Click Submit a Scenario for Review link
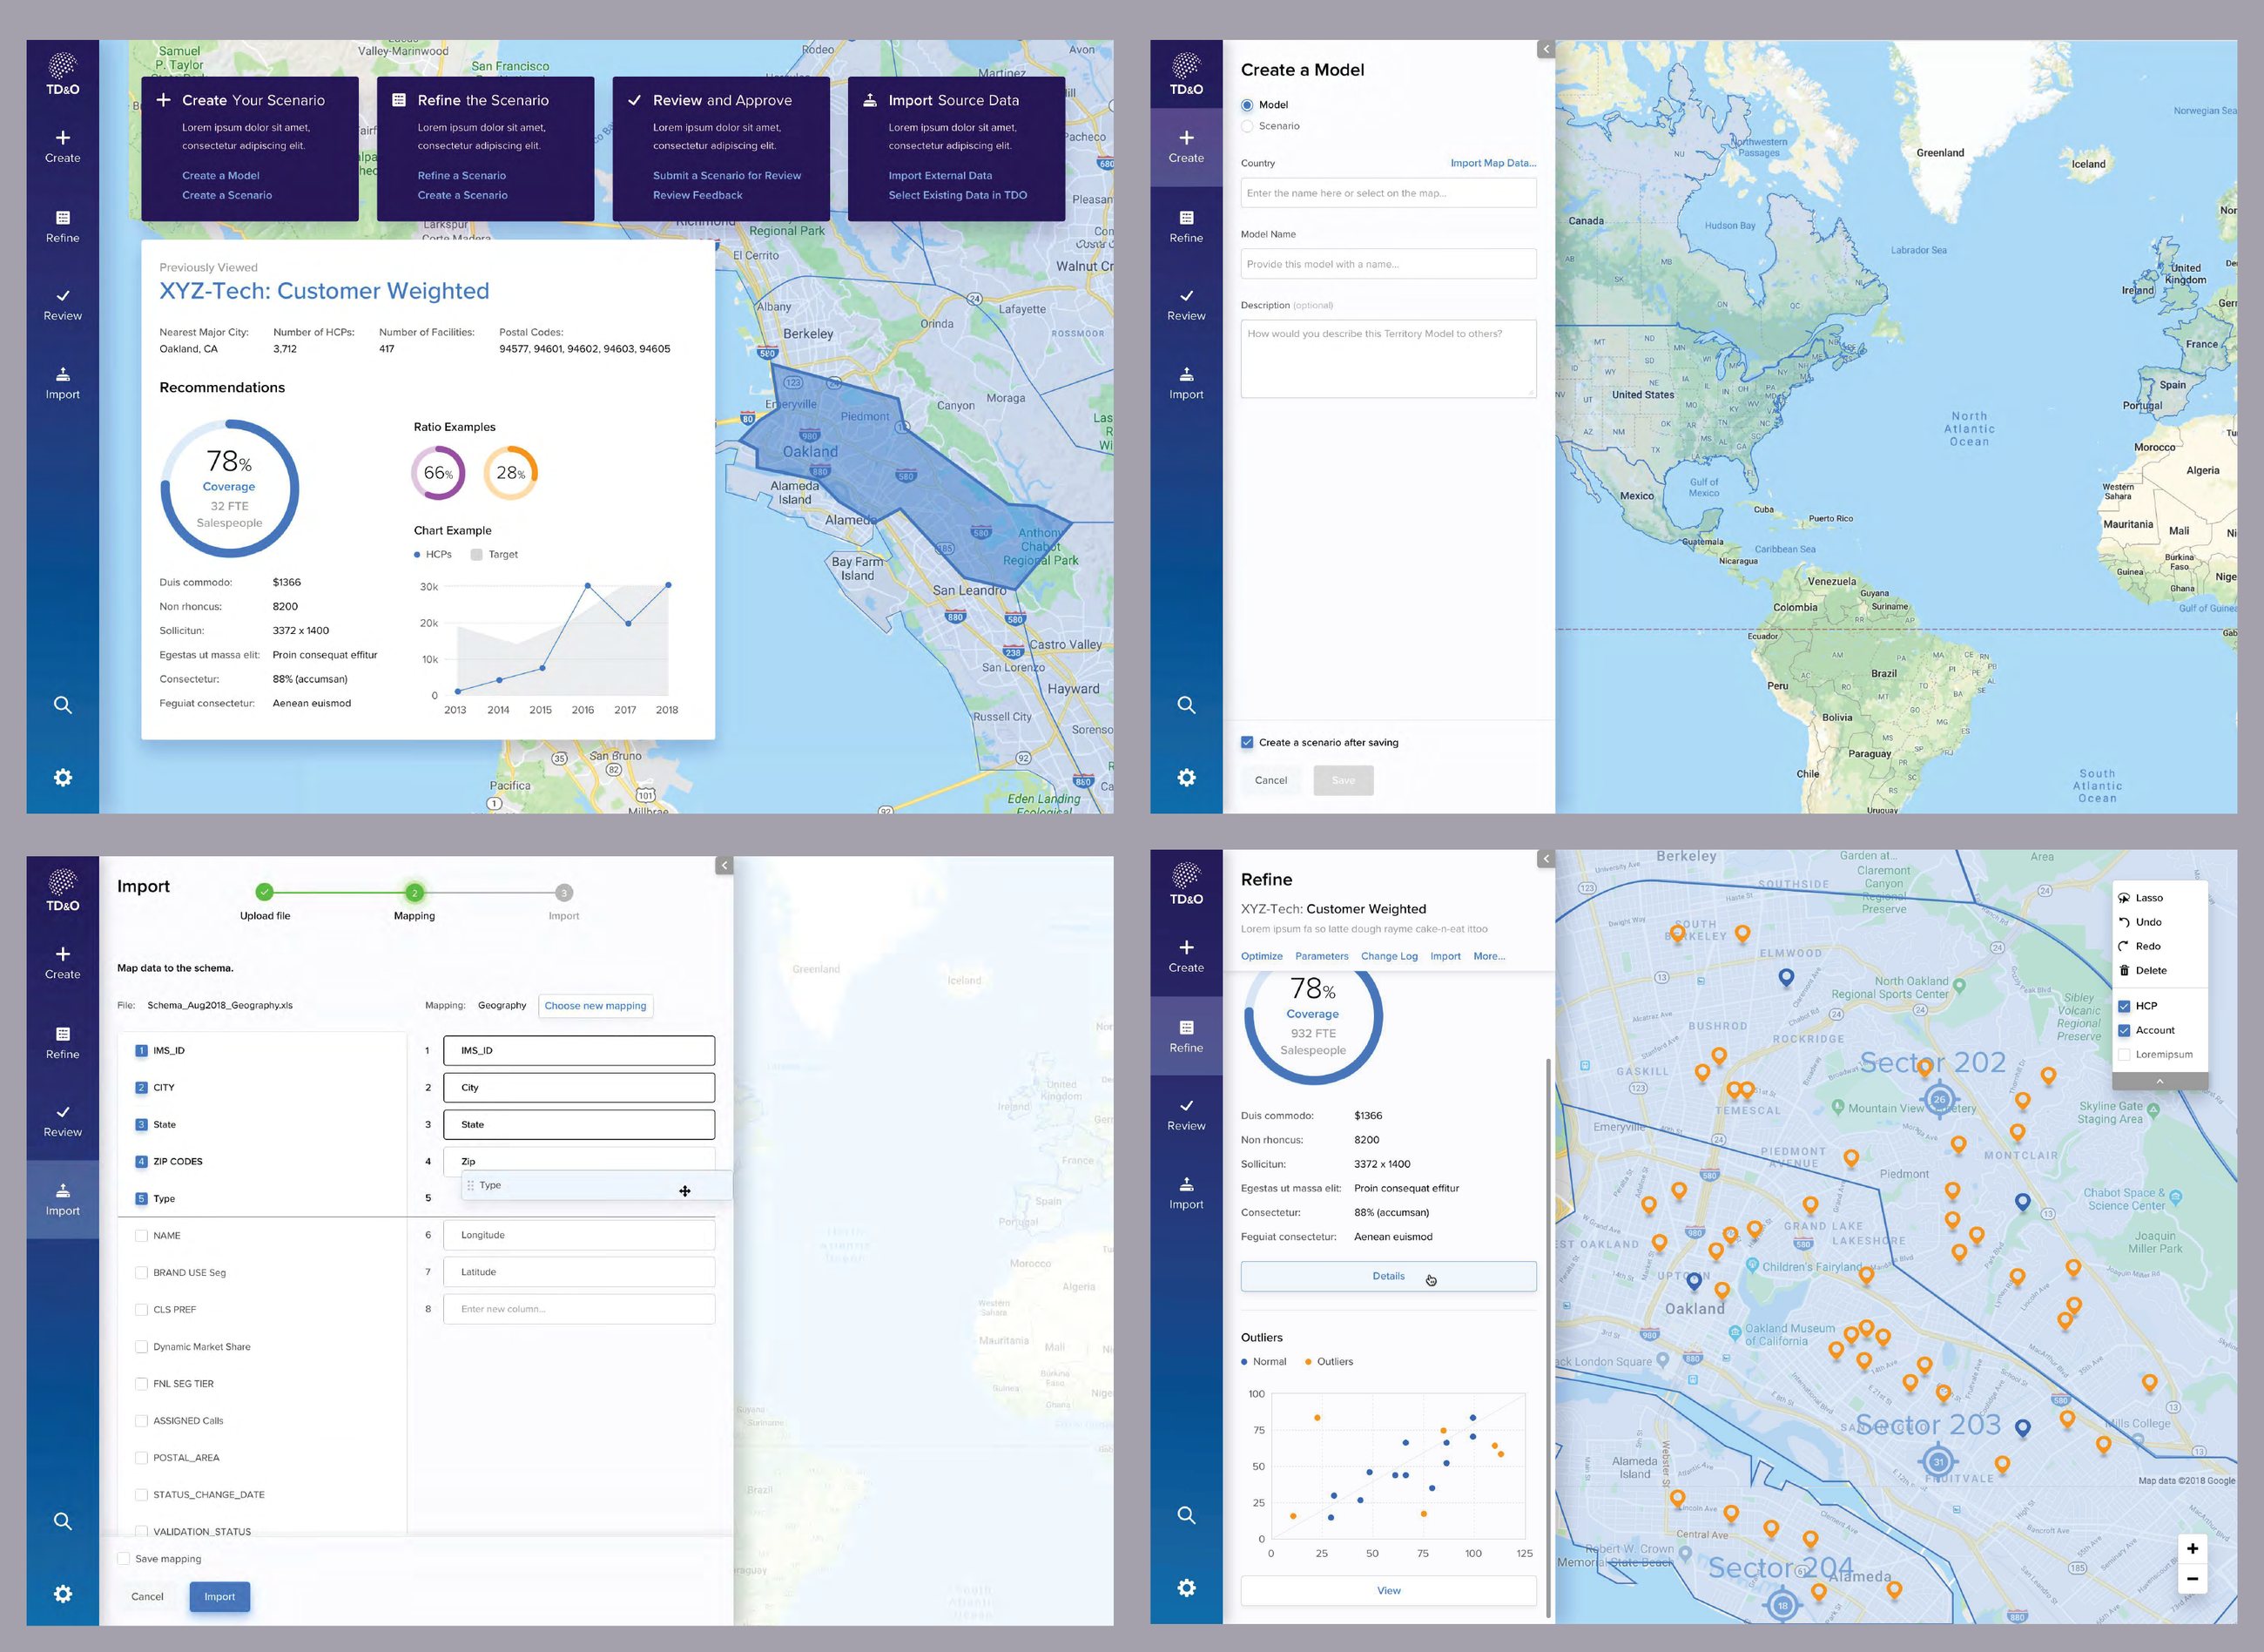Viewport: 2264px width, 1652px height. (x=727, y=176)
